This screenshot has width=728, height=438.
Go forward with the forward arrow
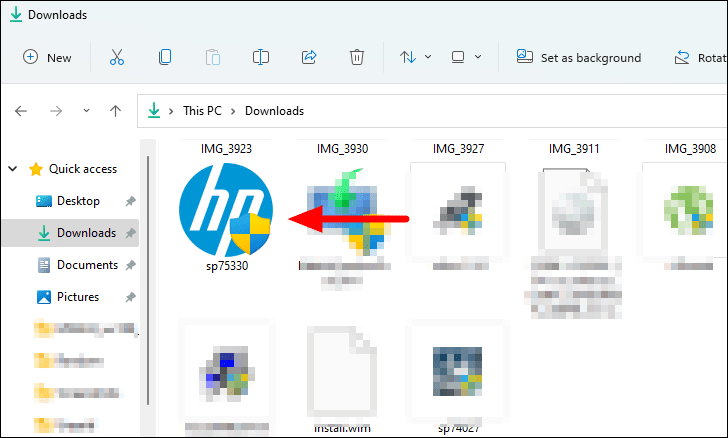56,111
